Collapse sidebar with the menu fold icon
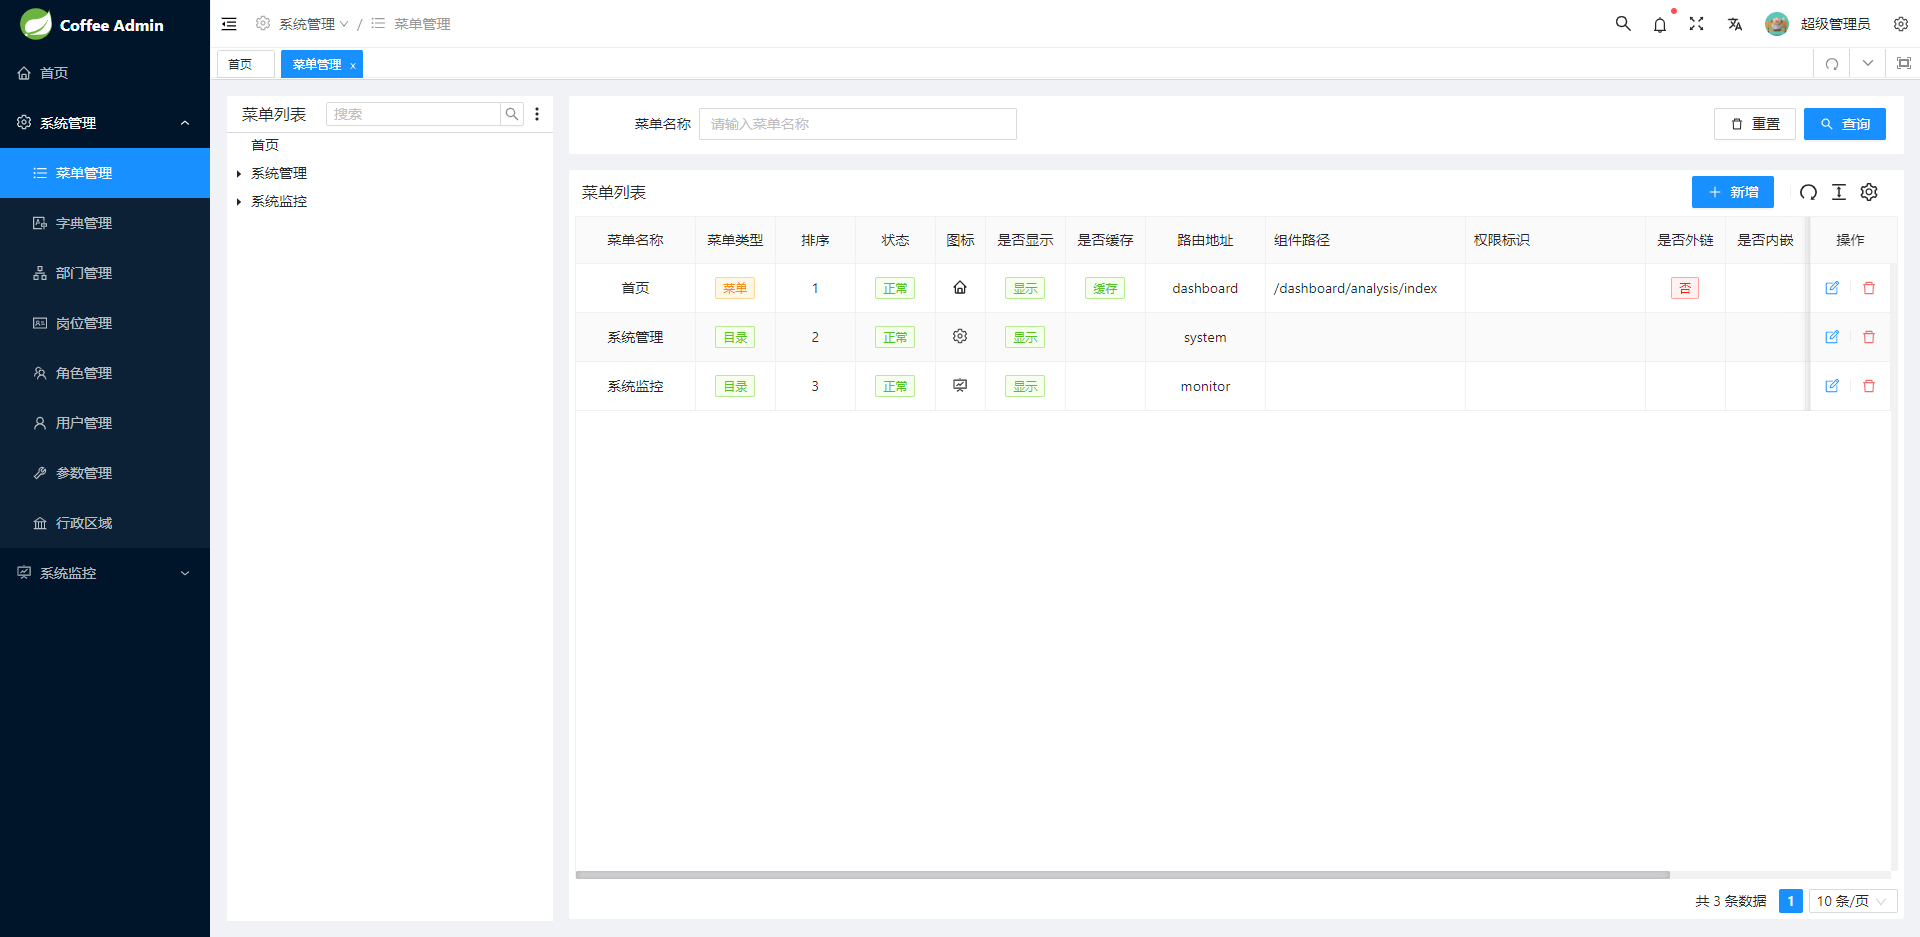The width and height of the screenshot is (1920, 937). [229, 24]
